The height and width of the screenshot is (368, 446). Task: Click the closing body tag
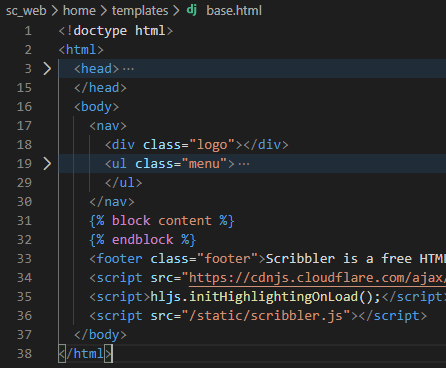coord(100,335)
